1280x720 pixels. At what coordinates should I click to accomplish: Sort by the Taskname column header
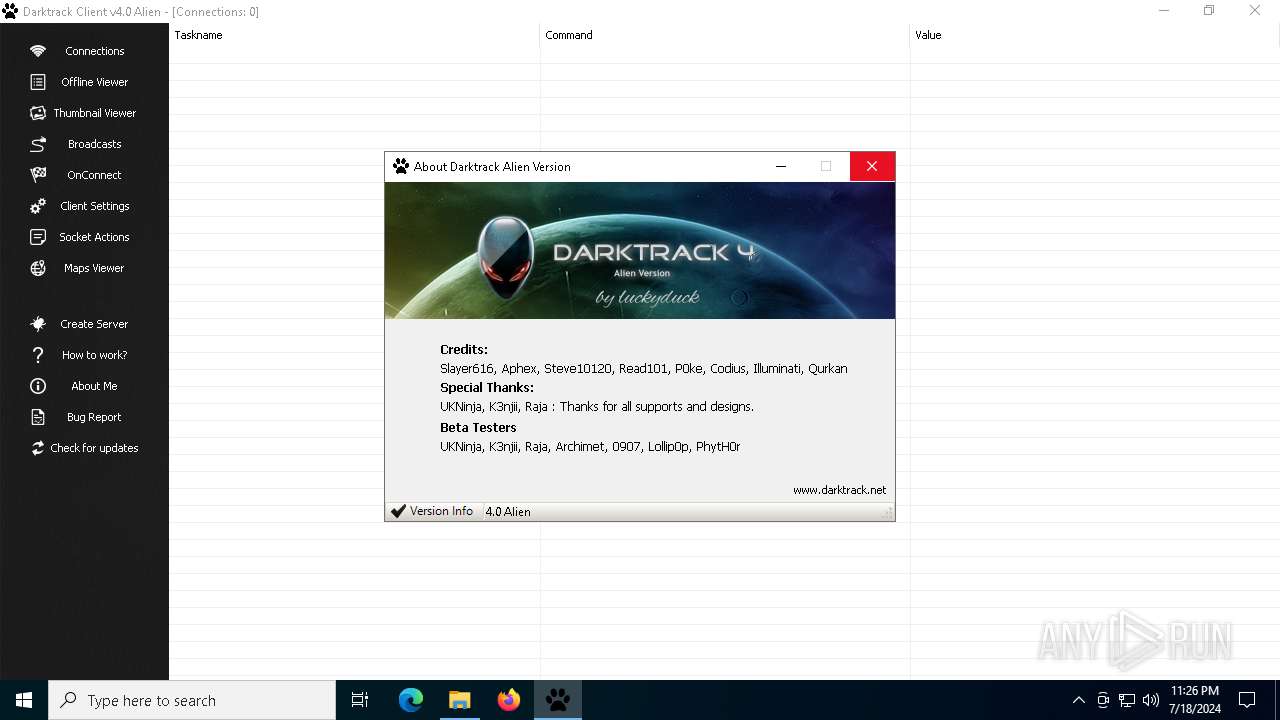coord(355,35)
